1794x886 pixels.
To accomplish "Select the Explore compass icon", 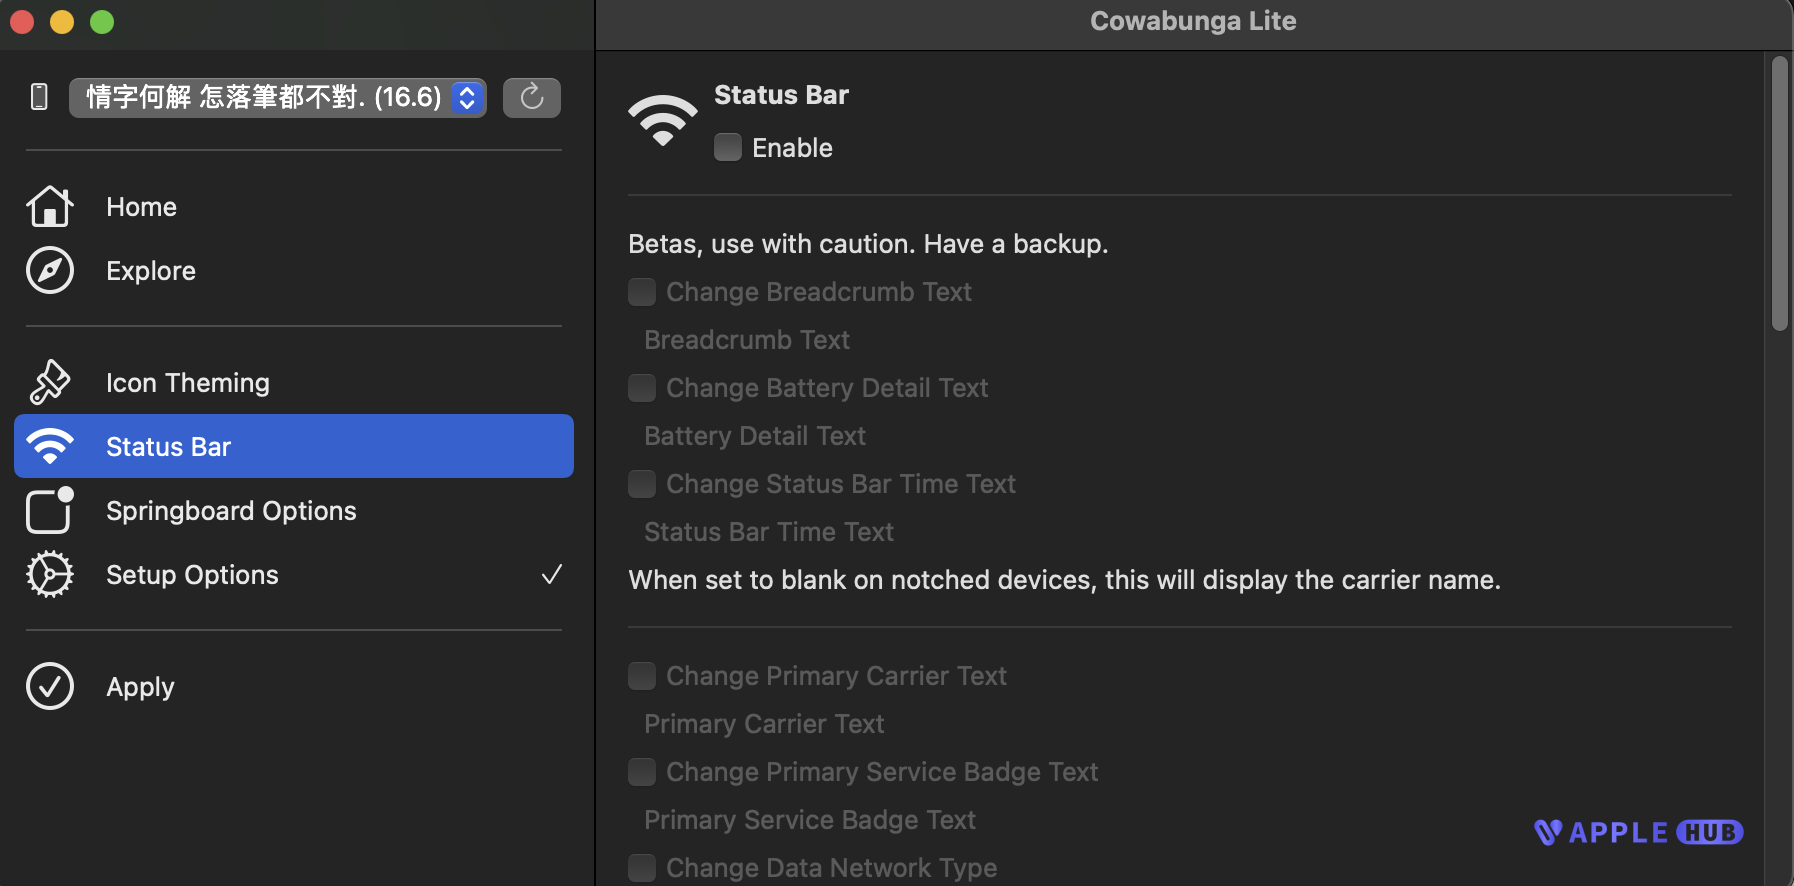I will pyautogui.click(x=49, y=270).
